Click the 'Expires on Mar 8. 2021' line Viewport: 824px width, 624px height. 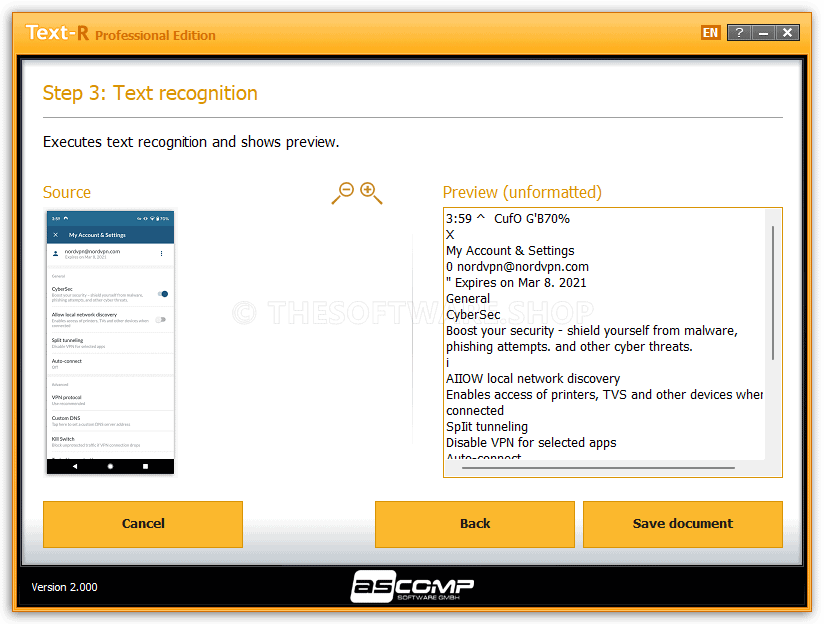pyautogui.click(x=516, y=283)
